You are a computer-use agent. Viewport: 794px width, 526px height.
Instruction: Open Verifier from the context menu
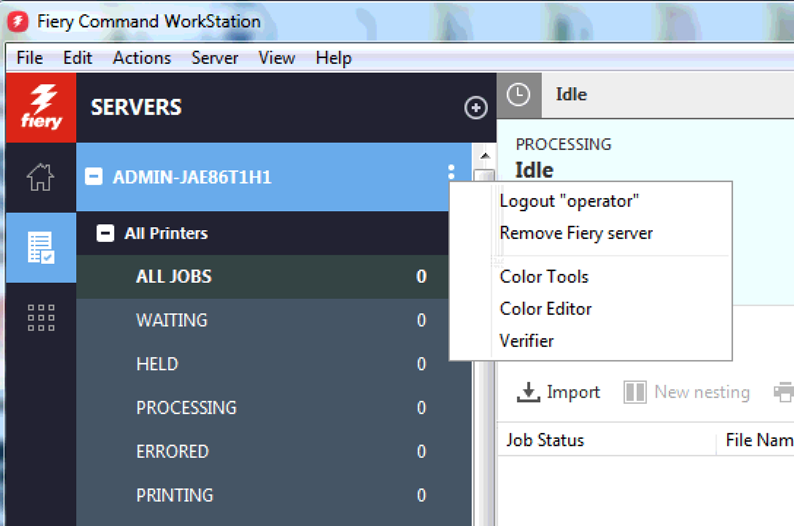[526, 341]
